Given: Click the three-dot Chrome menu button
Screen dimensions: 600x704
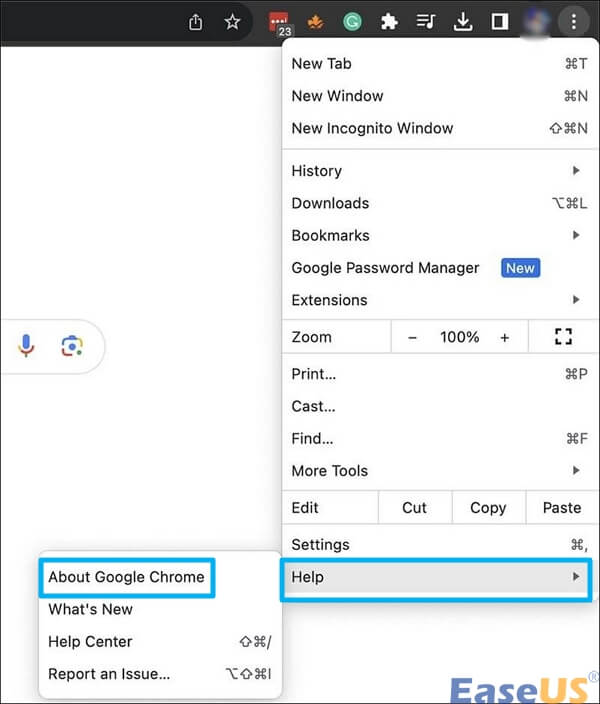Looking at the screenshot, I should pyautogui.click(x=573, y=21).
